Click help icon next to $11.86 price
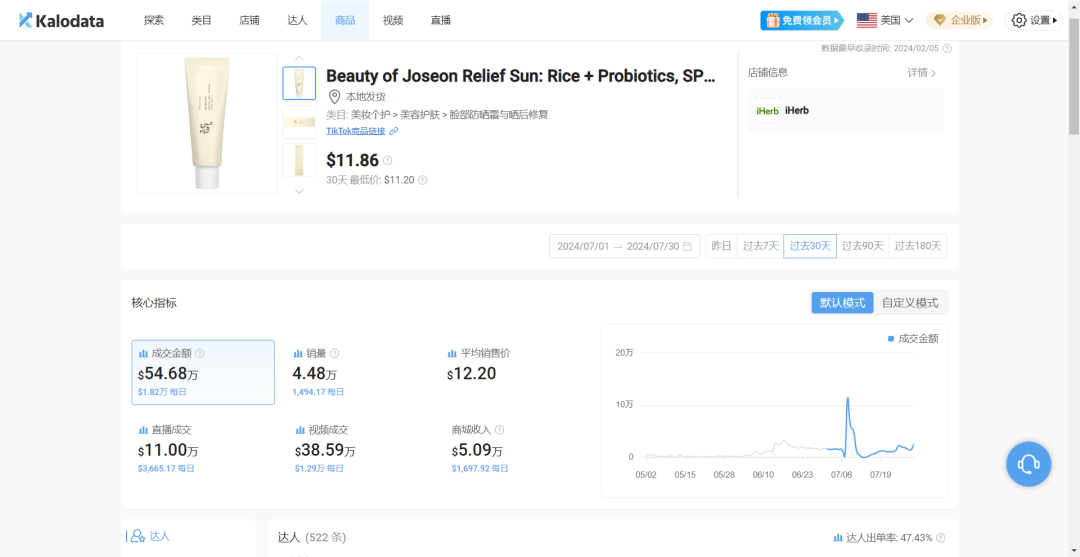 point(387,160)
